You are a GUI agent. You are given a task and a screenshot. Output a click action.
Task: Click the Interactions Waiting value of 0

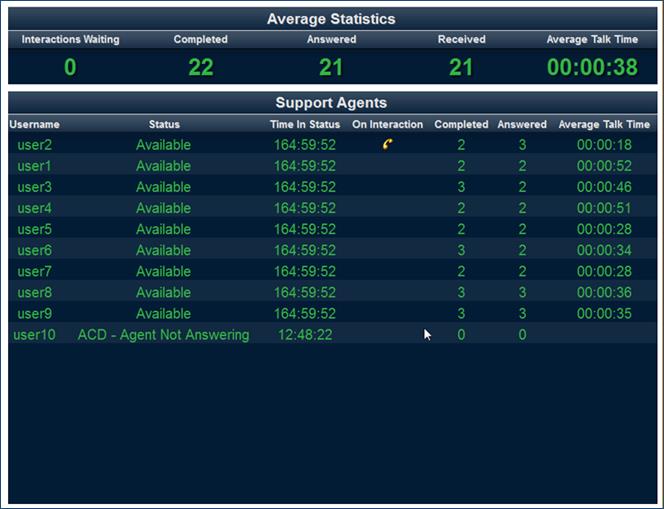(70, 68)
